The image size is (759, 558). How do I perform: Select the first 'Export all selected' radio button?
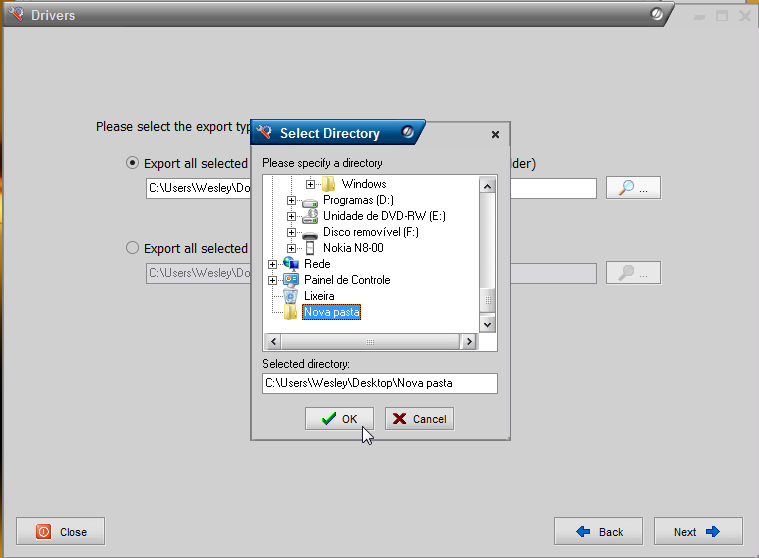[133, 163]
